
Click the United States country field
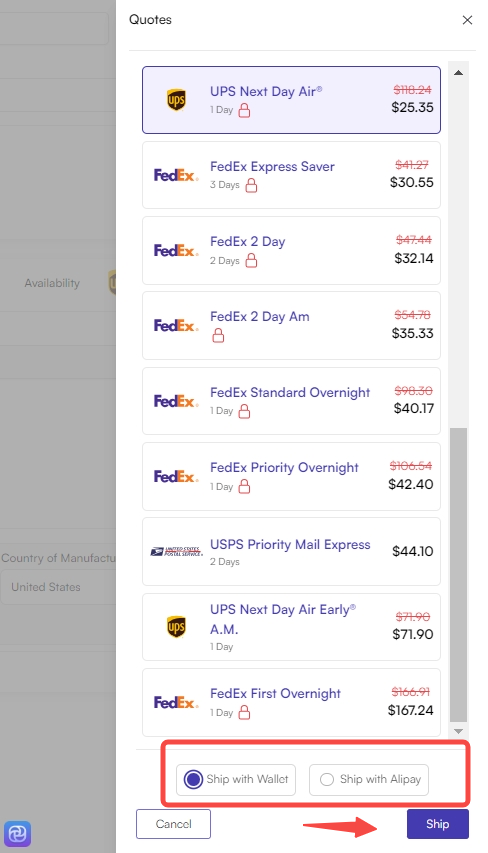click(58, 587)
